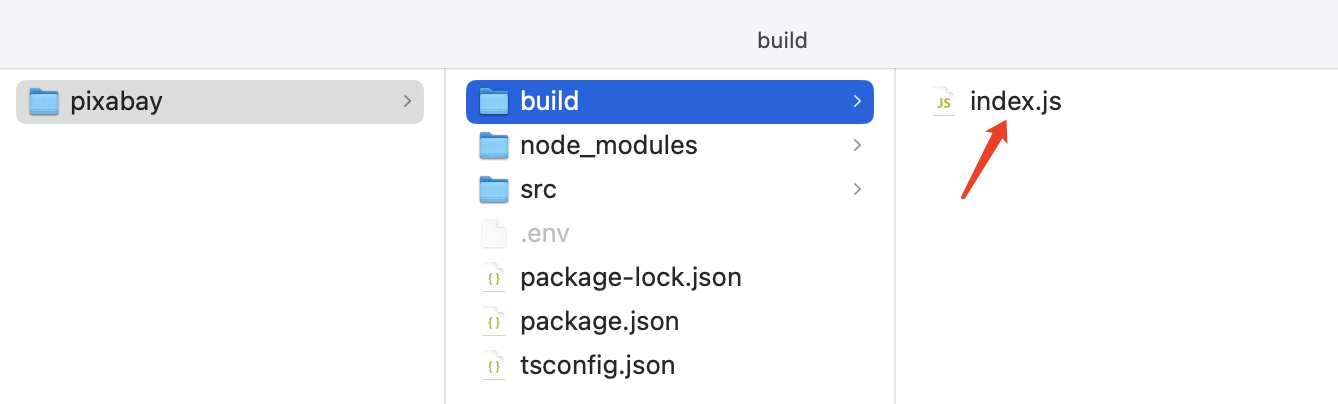The image size is (1338, 404).
Task: Click the src folder icon
Action: [x=494, y=189]
